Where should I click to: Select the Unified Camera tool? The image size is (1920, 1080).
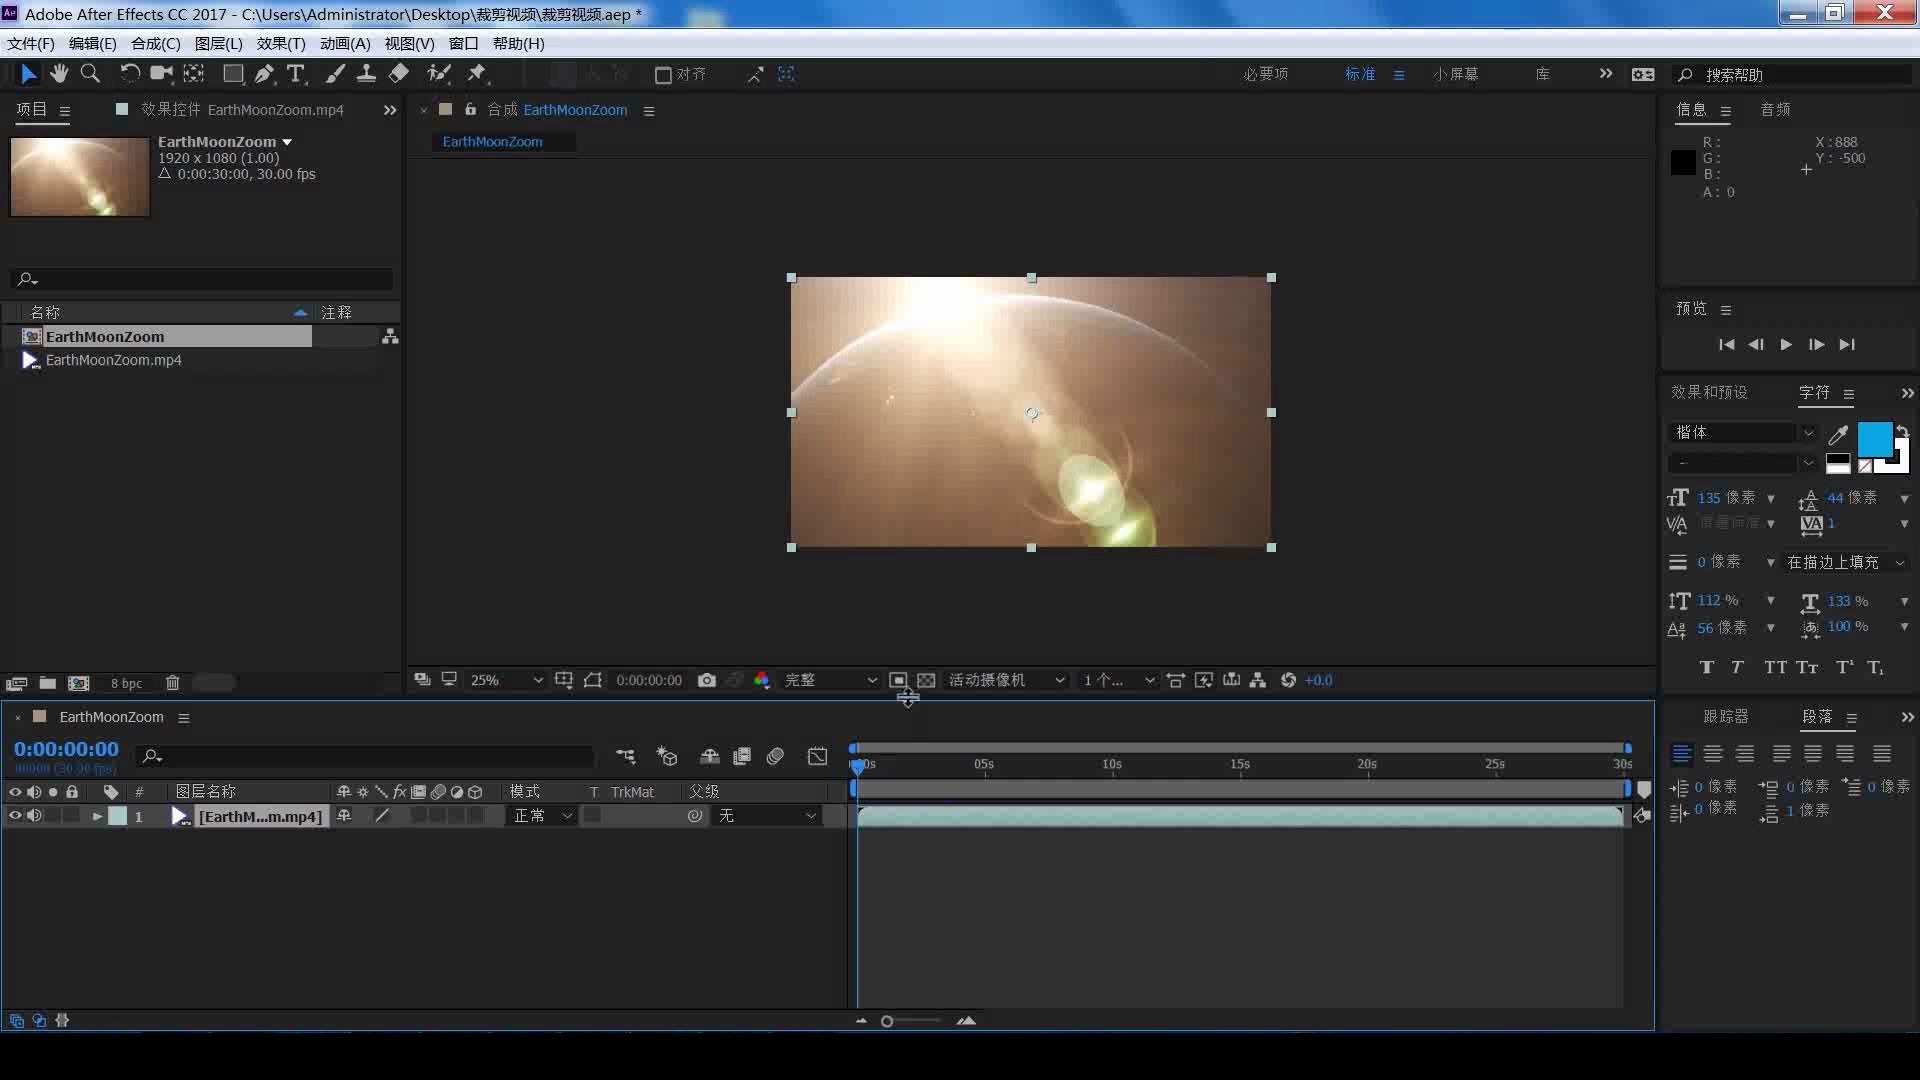pyautogui.click(x=161, y=74)
